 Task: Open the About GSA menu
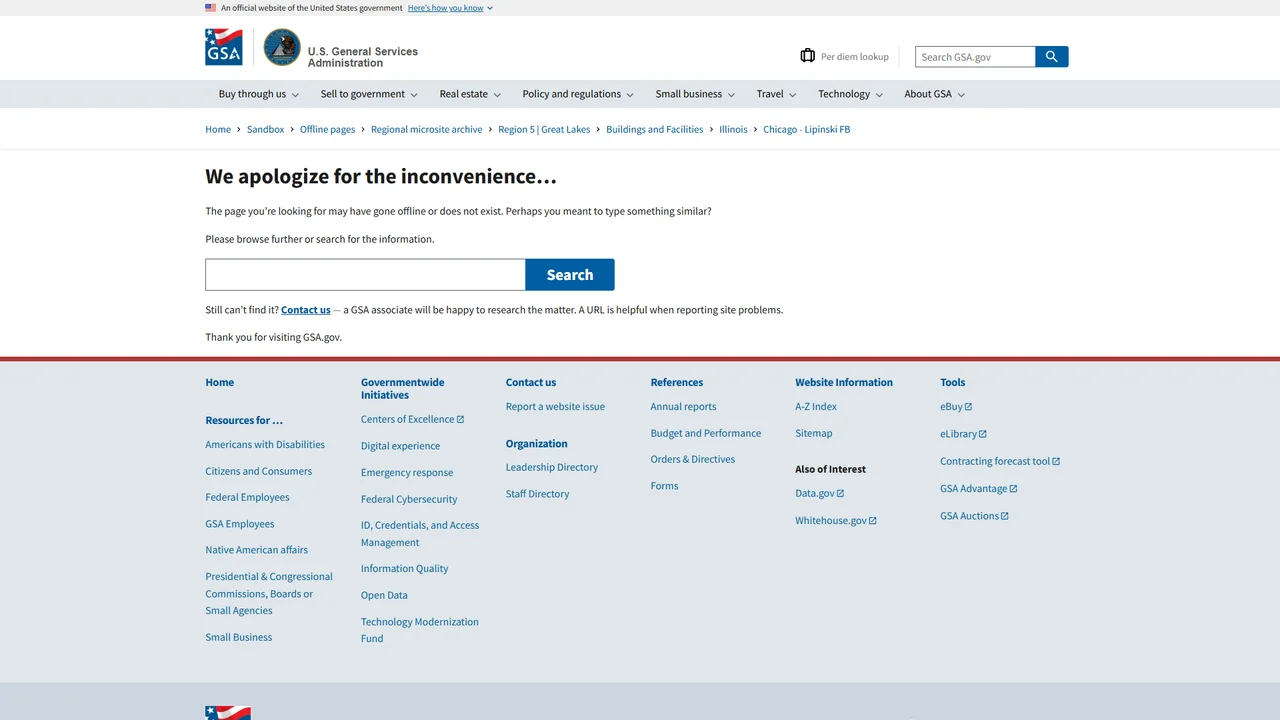[935, 94]
